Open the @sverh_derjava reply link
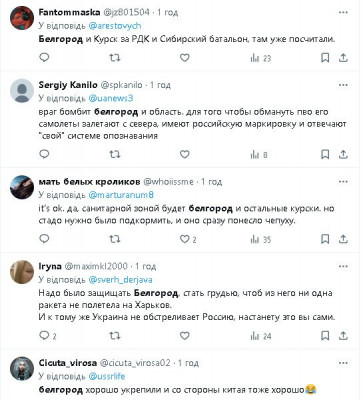Image resolution: width=363 pixels, height=400 pixels. coord(120,280)
